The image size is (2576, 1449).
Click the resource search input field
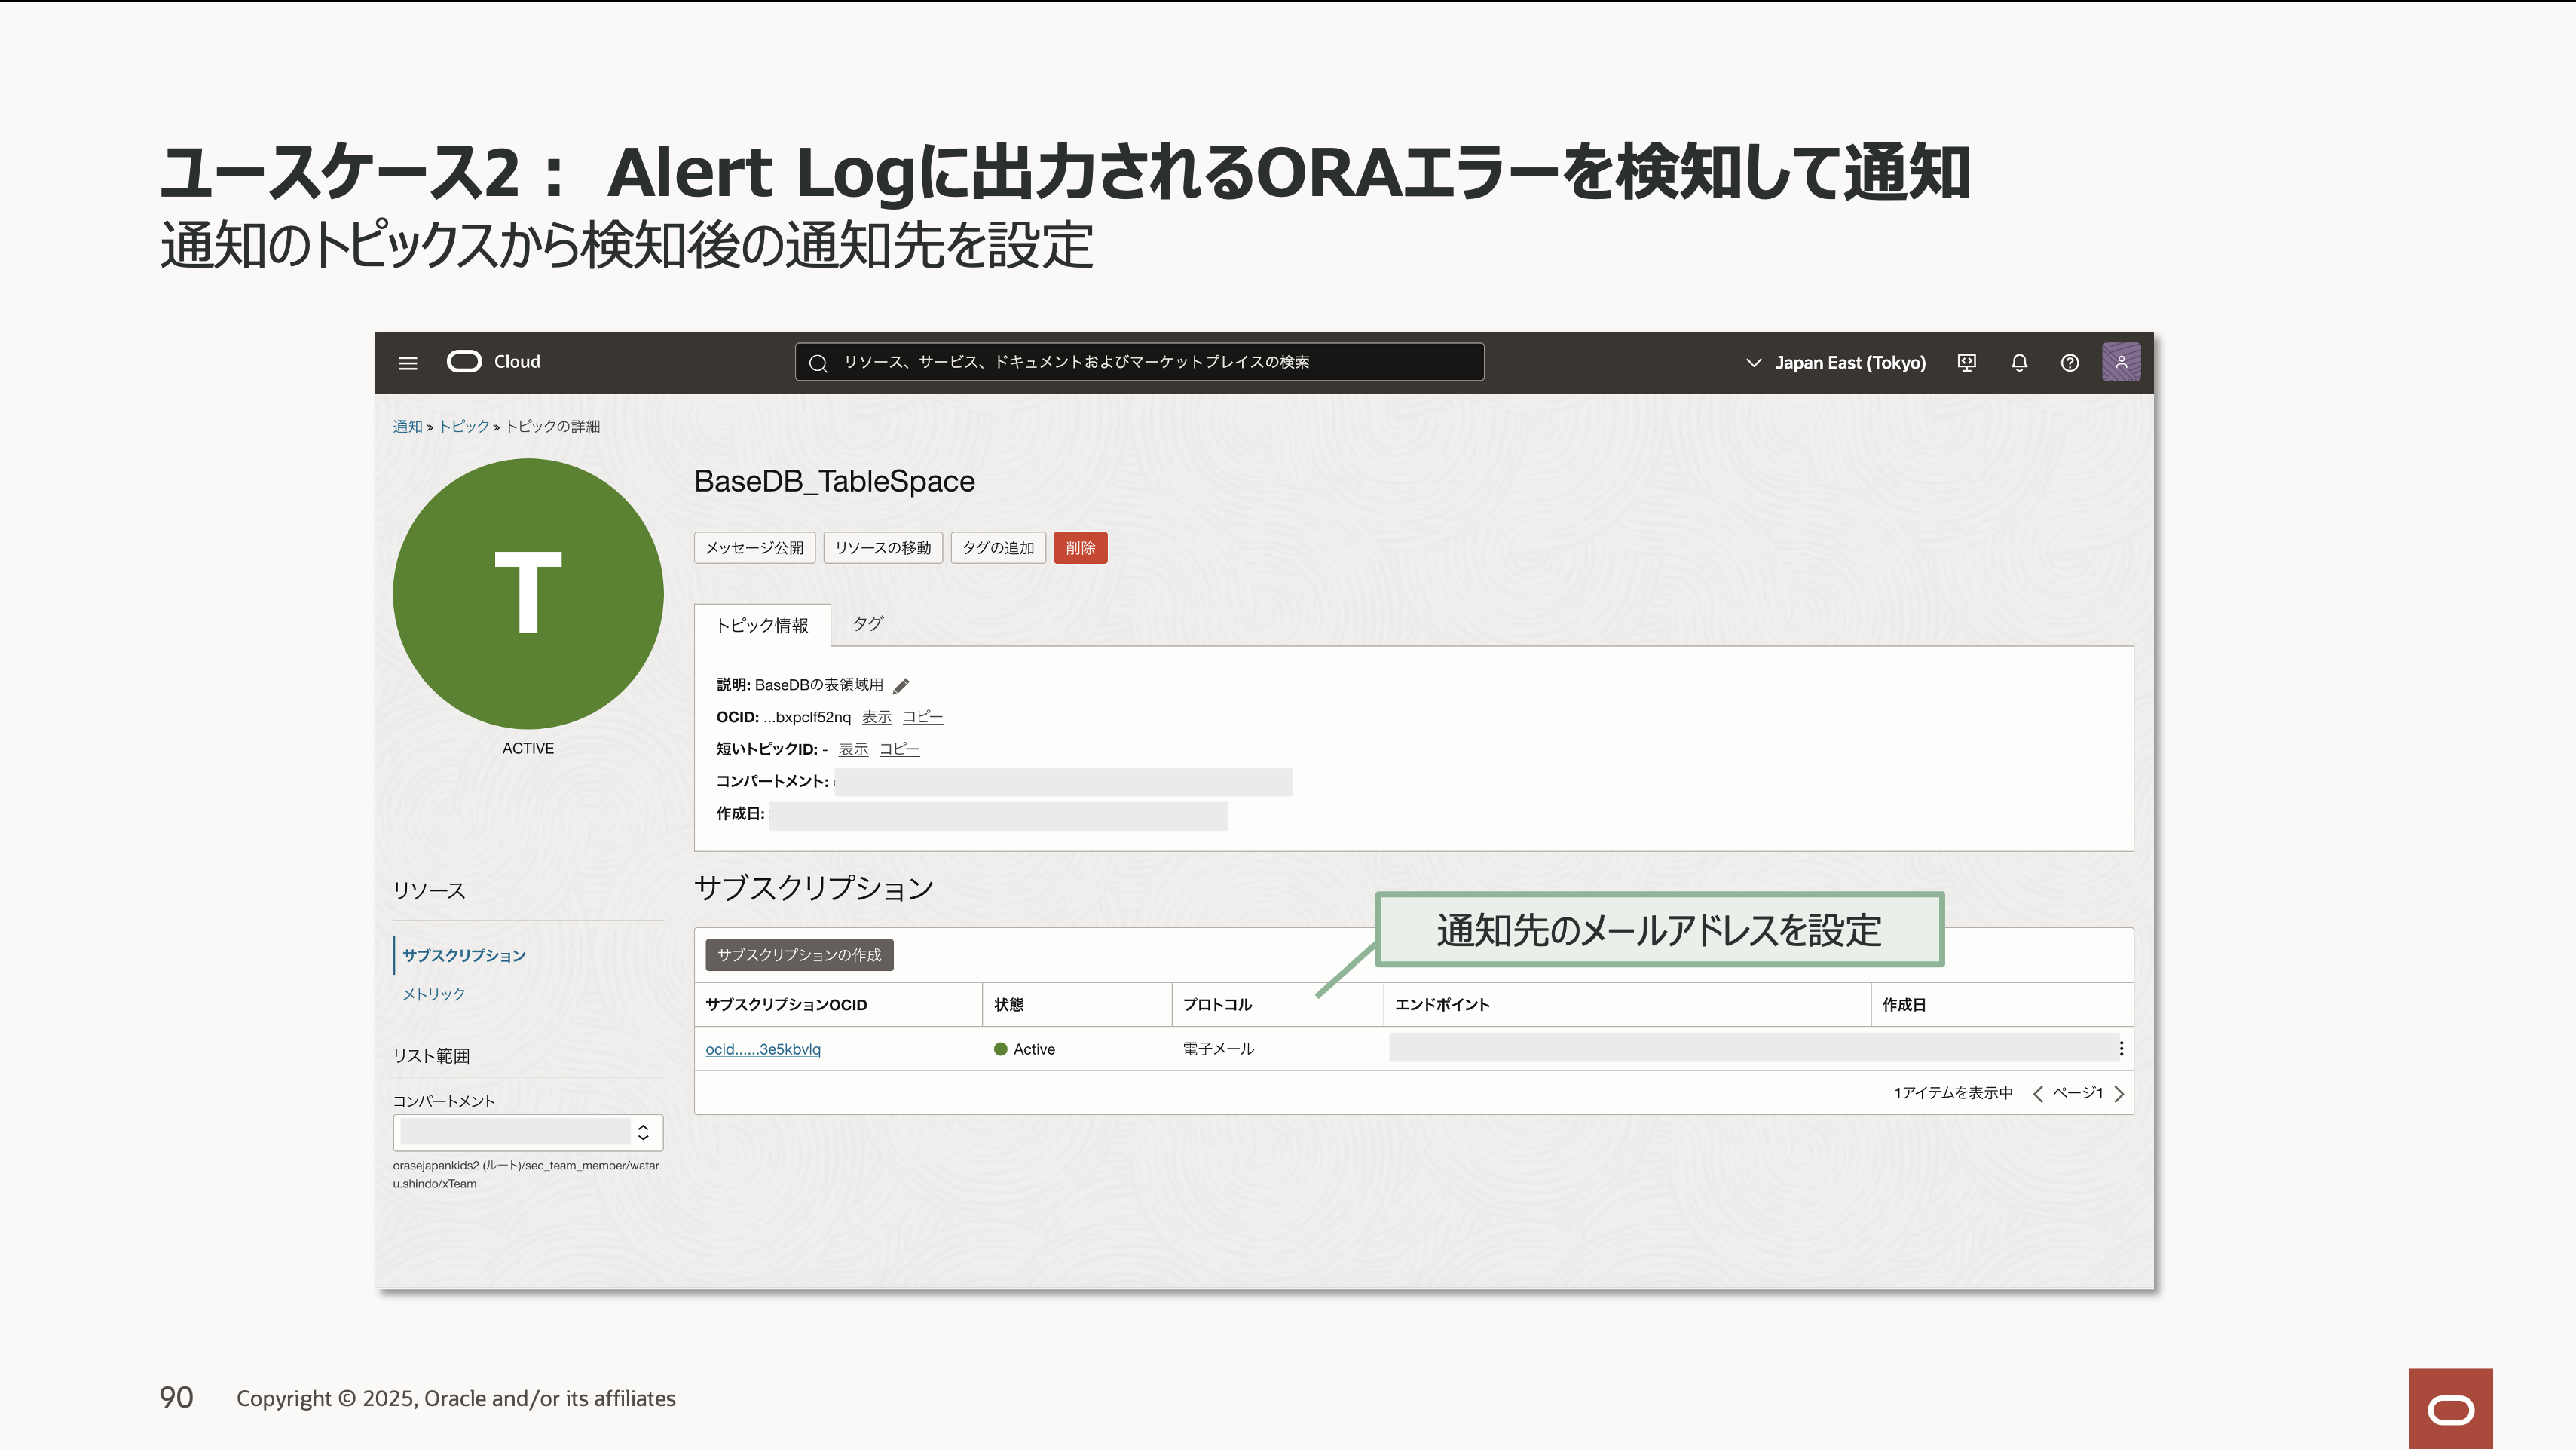tap(1140, 362)
